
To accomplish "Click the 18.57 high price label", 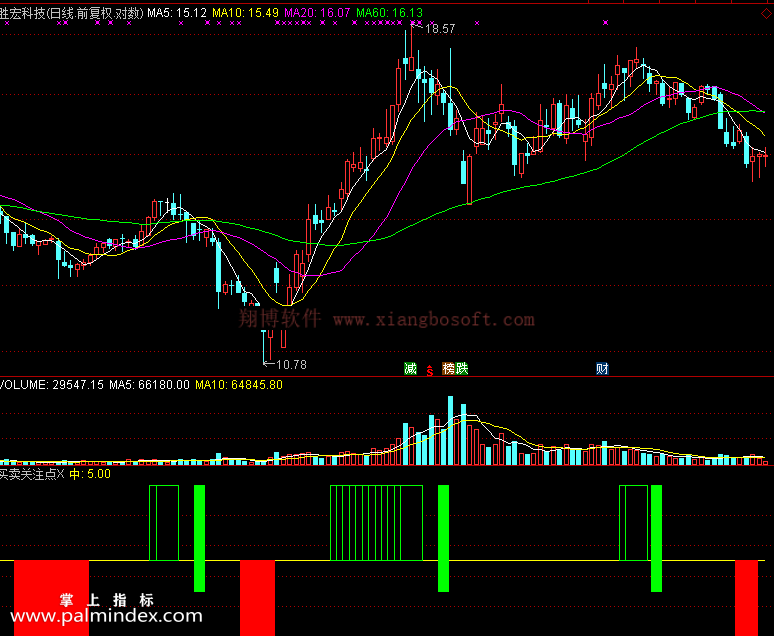I will click(x=440, y=29).
